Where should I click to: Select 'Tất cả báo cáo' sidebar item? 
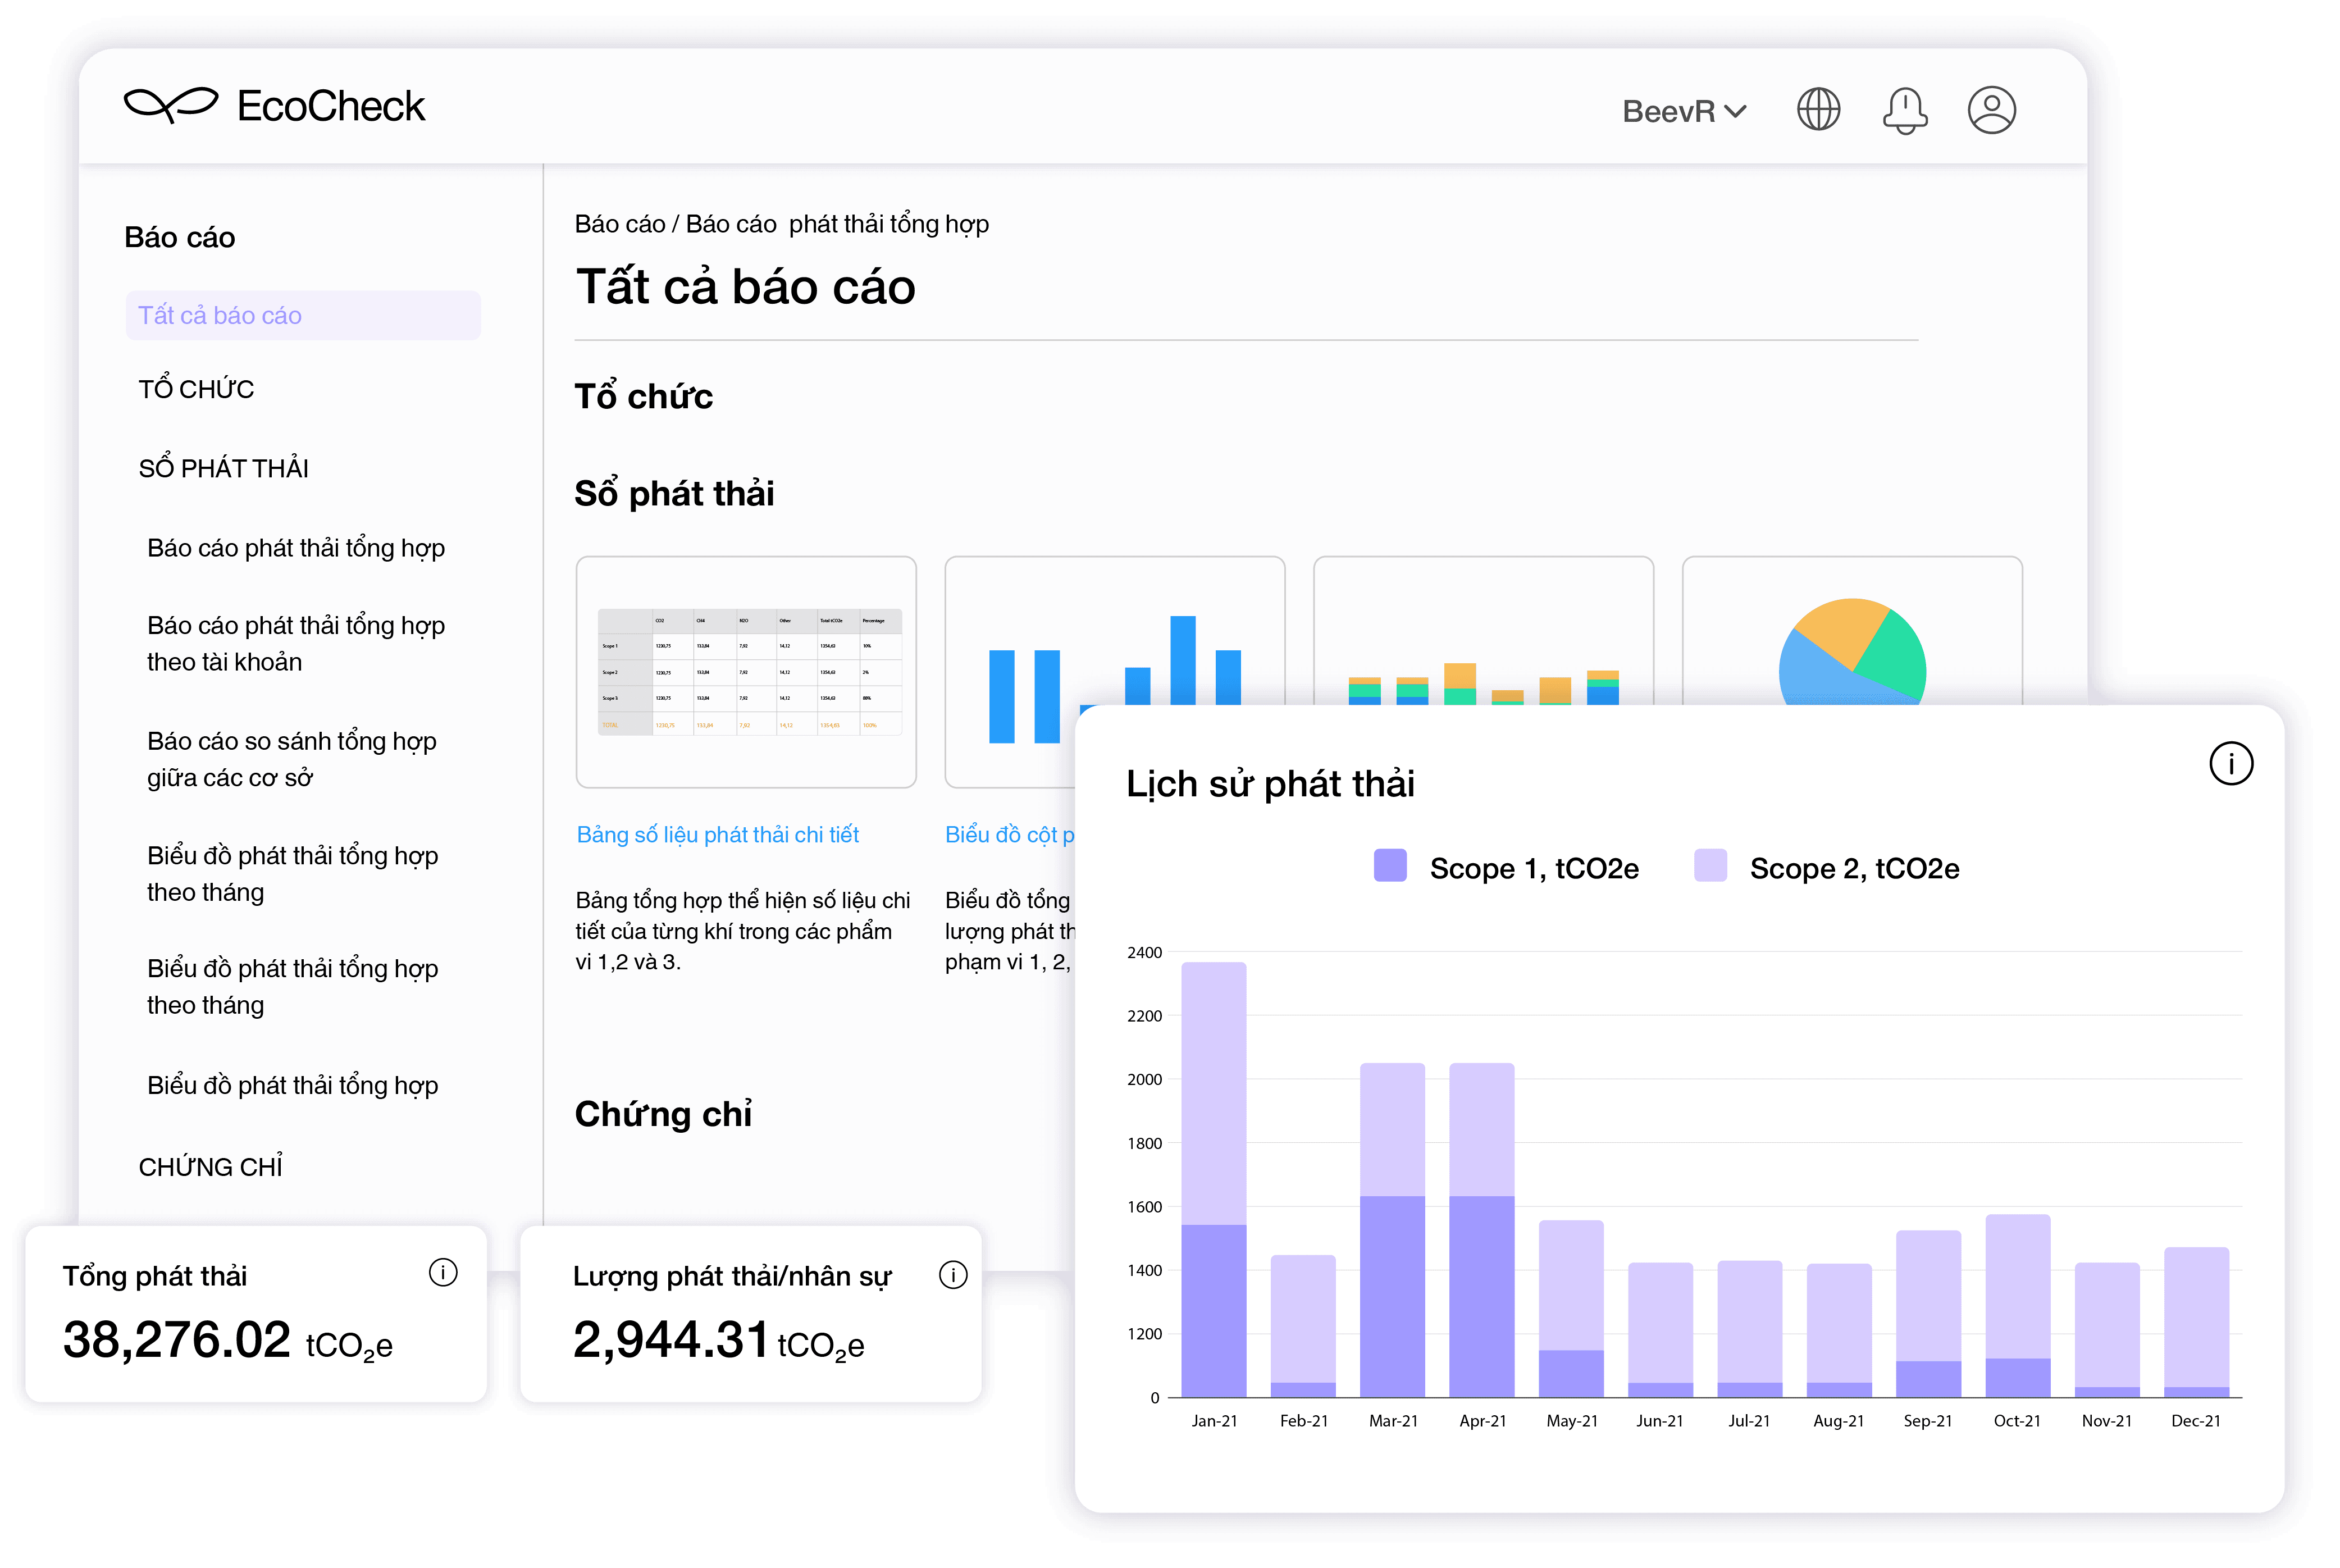point(303,315)
